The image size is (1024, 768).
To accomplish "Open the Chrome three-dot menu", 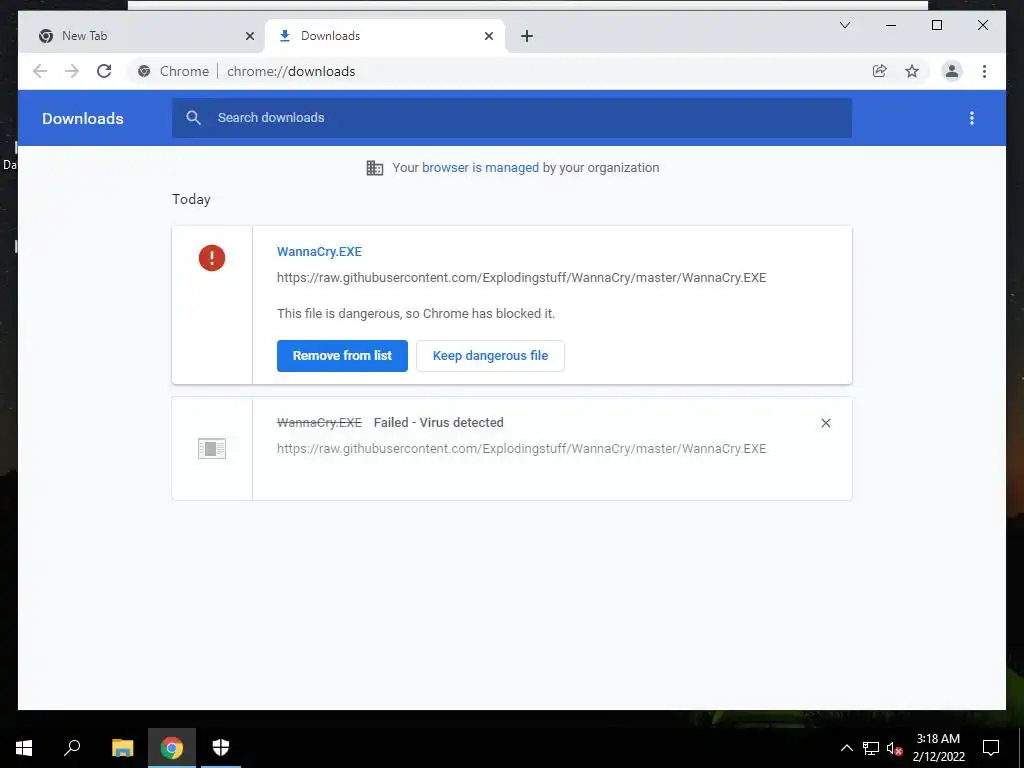I will pos(984,71).
